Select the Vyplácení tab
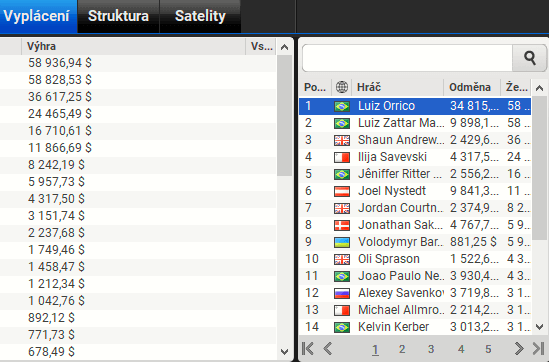 (37, 16)
